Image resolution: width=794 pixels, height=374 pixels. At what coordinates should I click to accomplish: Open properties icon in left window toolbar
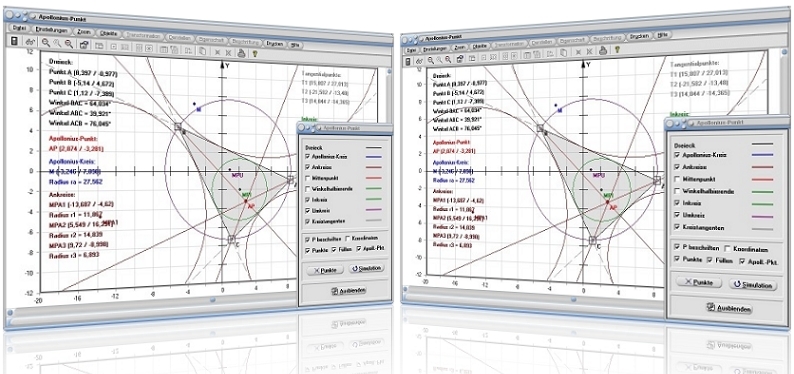pos(84,45)
